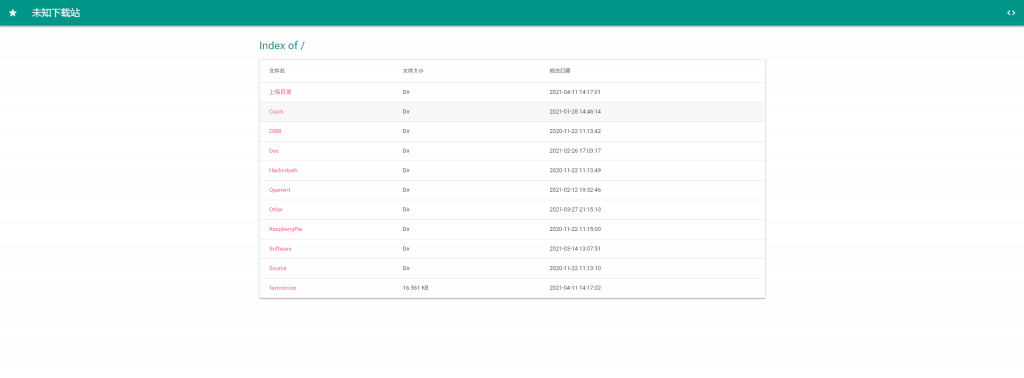Select date 2021-04-11 14:17:02

[575, 288]
